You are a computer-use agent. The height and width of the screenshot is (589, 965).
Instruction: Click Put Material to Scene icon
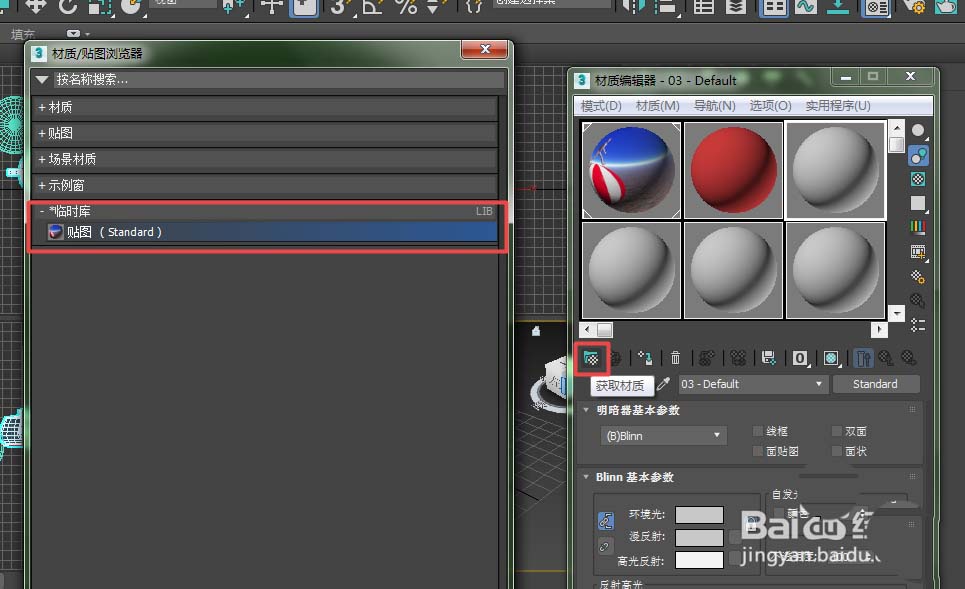tap(615, 358)
